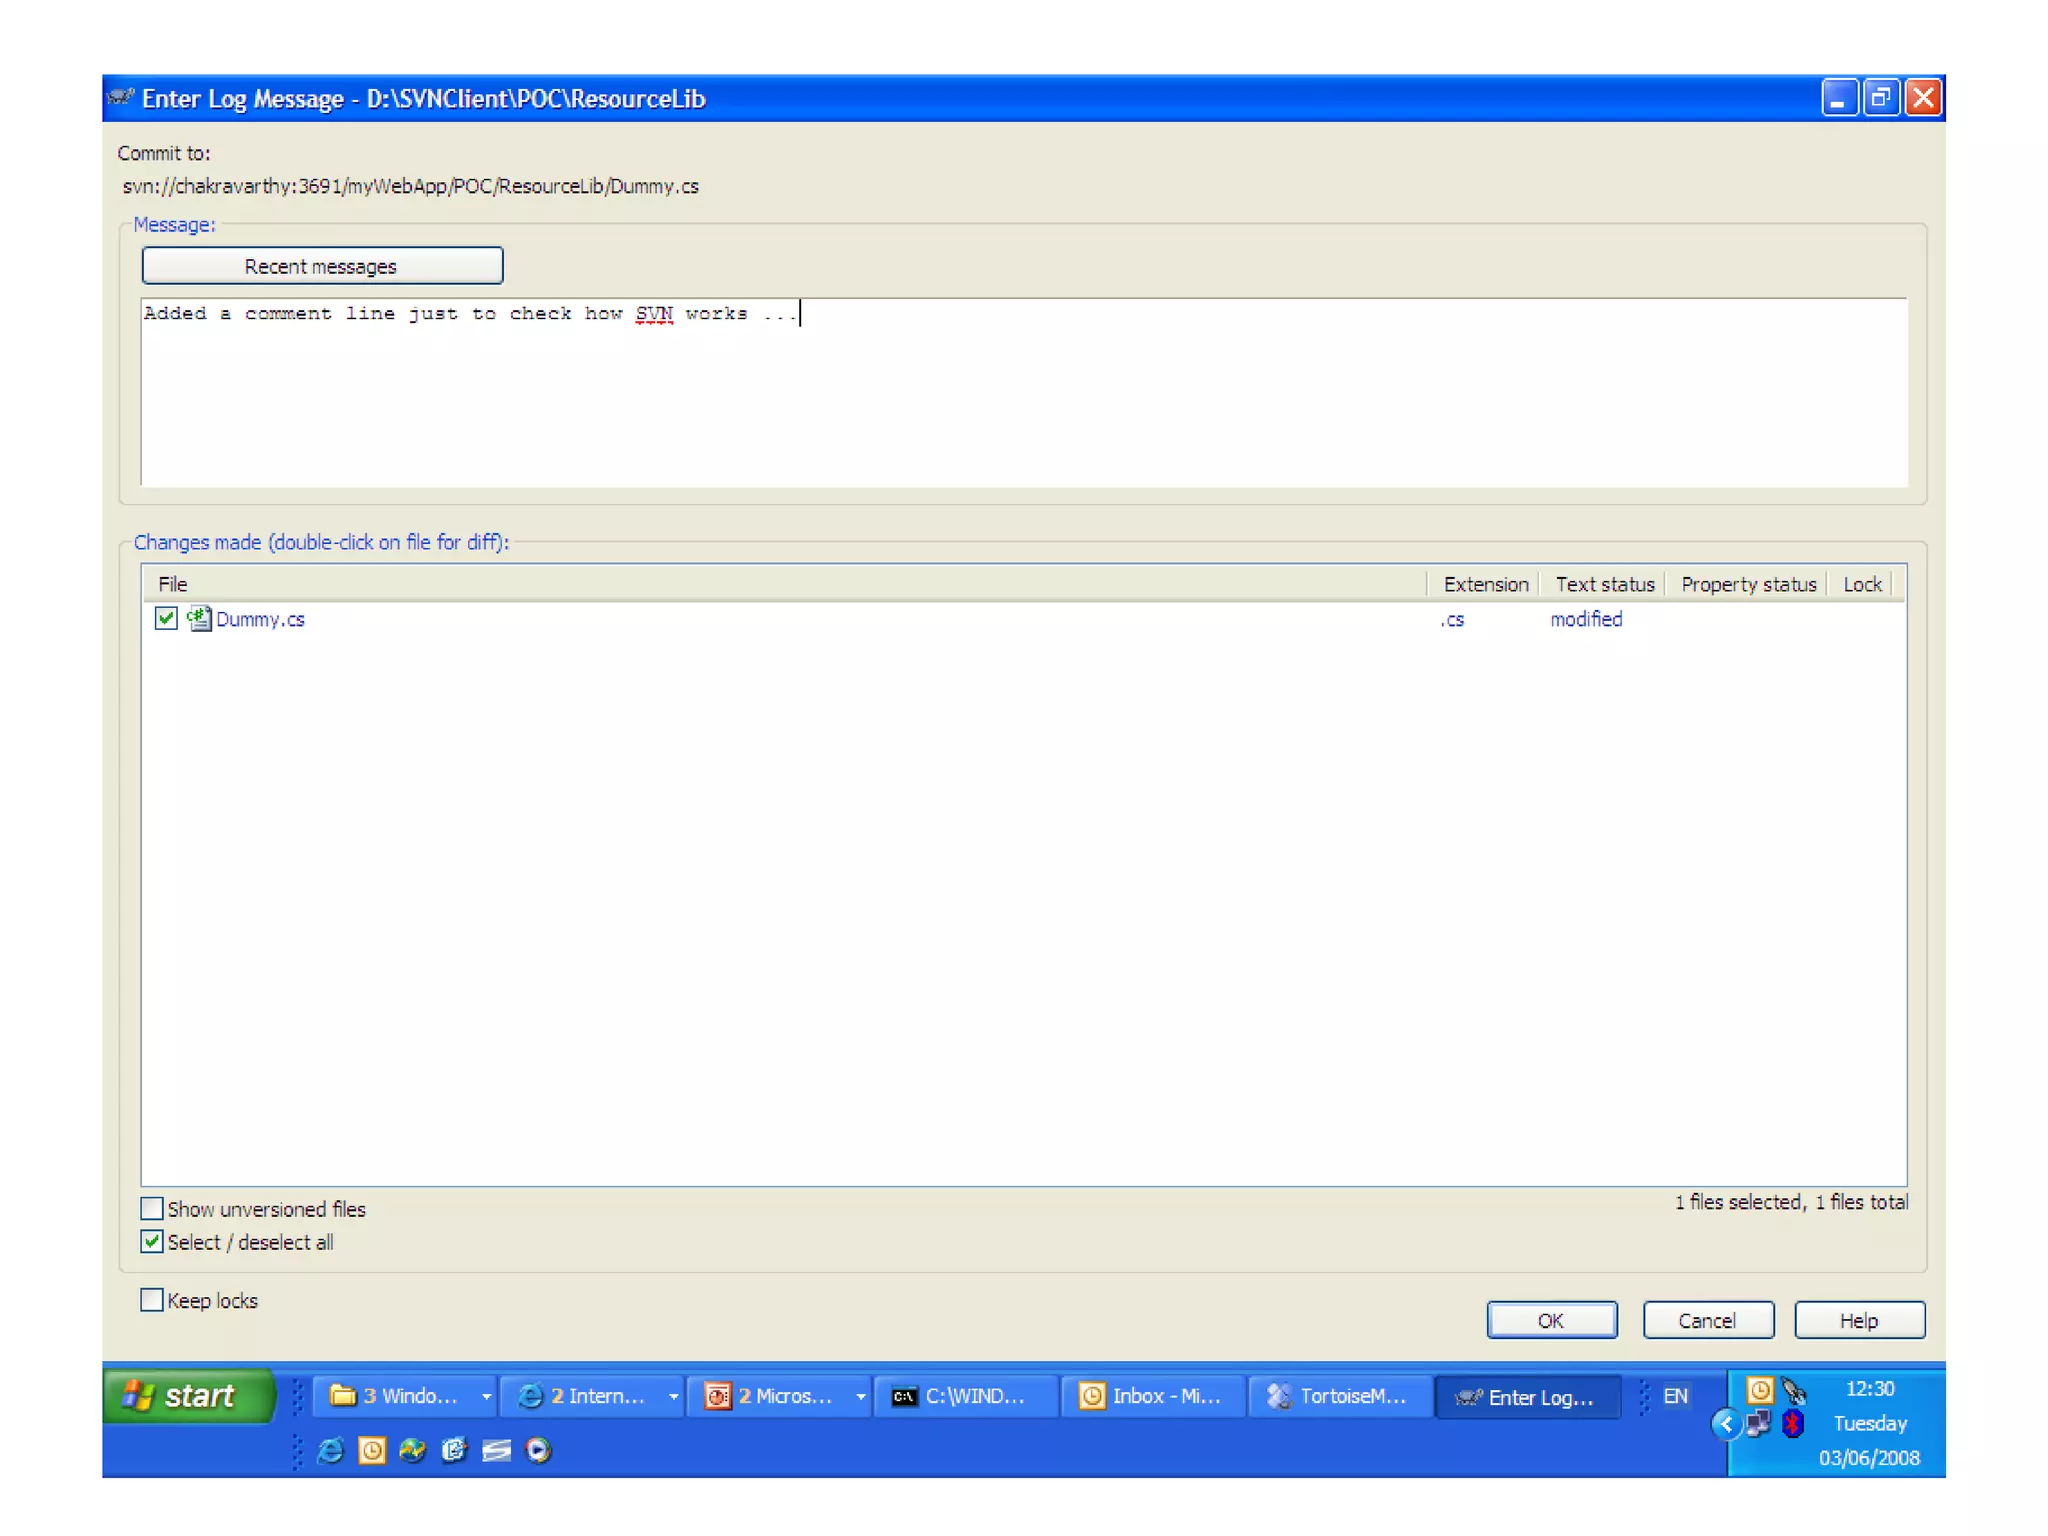
Task: Sort files by the Extension column header
Action: (1485, 584)
